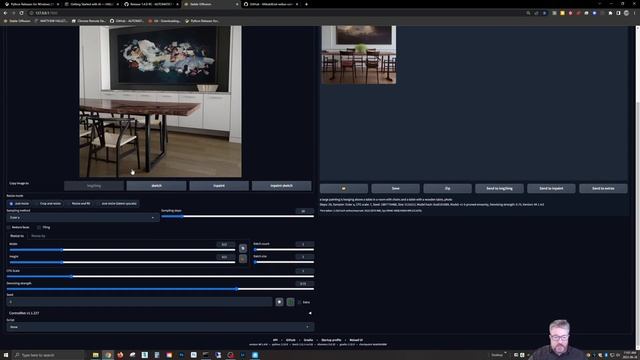The width and height of the screenshot is (640, 360).
Task: Switch to the Resize to tab
Action: coord(17,236)
